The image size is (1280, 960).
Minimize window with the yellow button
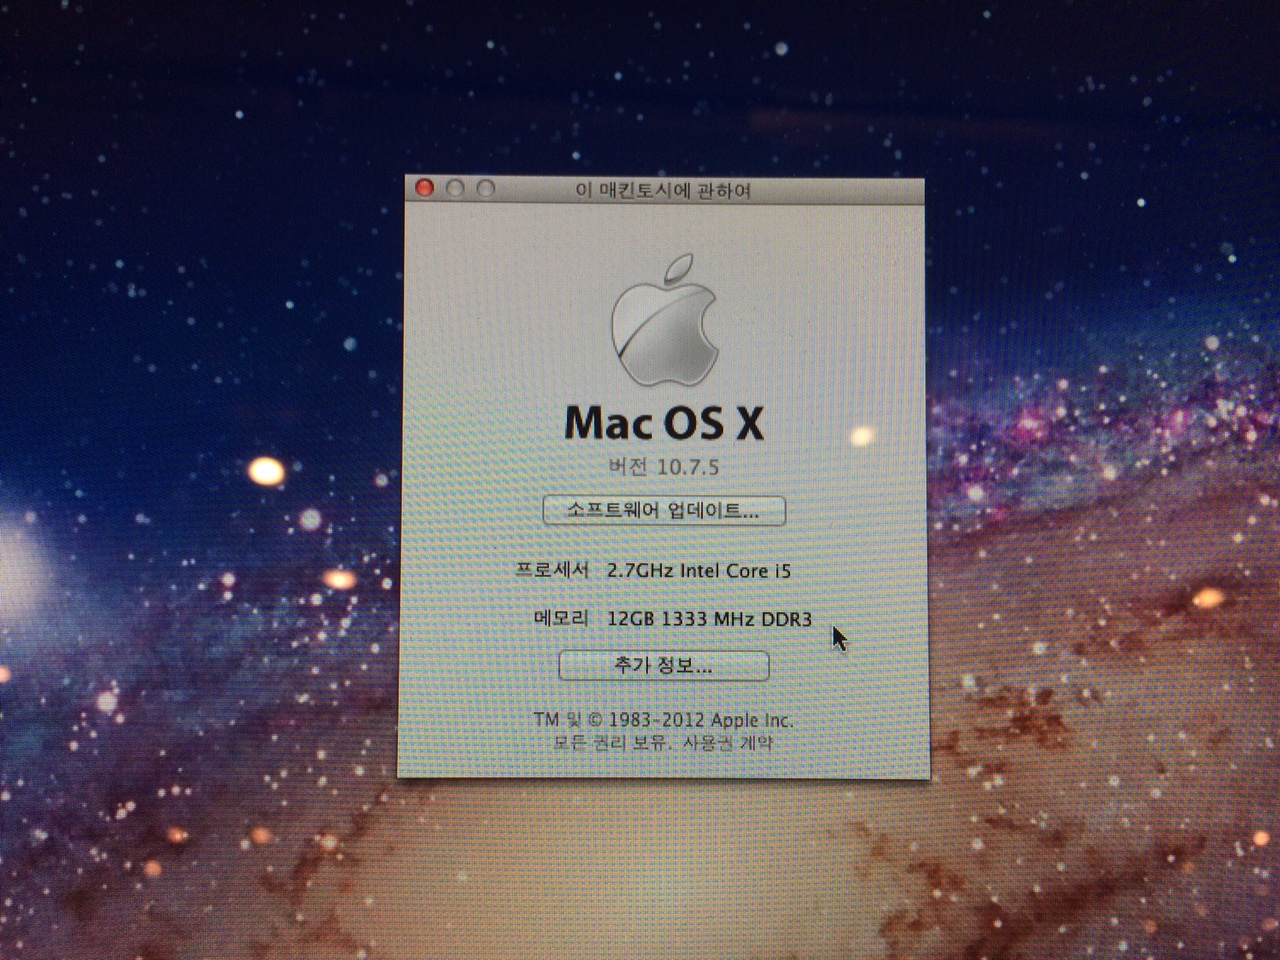tap(455, 188)
